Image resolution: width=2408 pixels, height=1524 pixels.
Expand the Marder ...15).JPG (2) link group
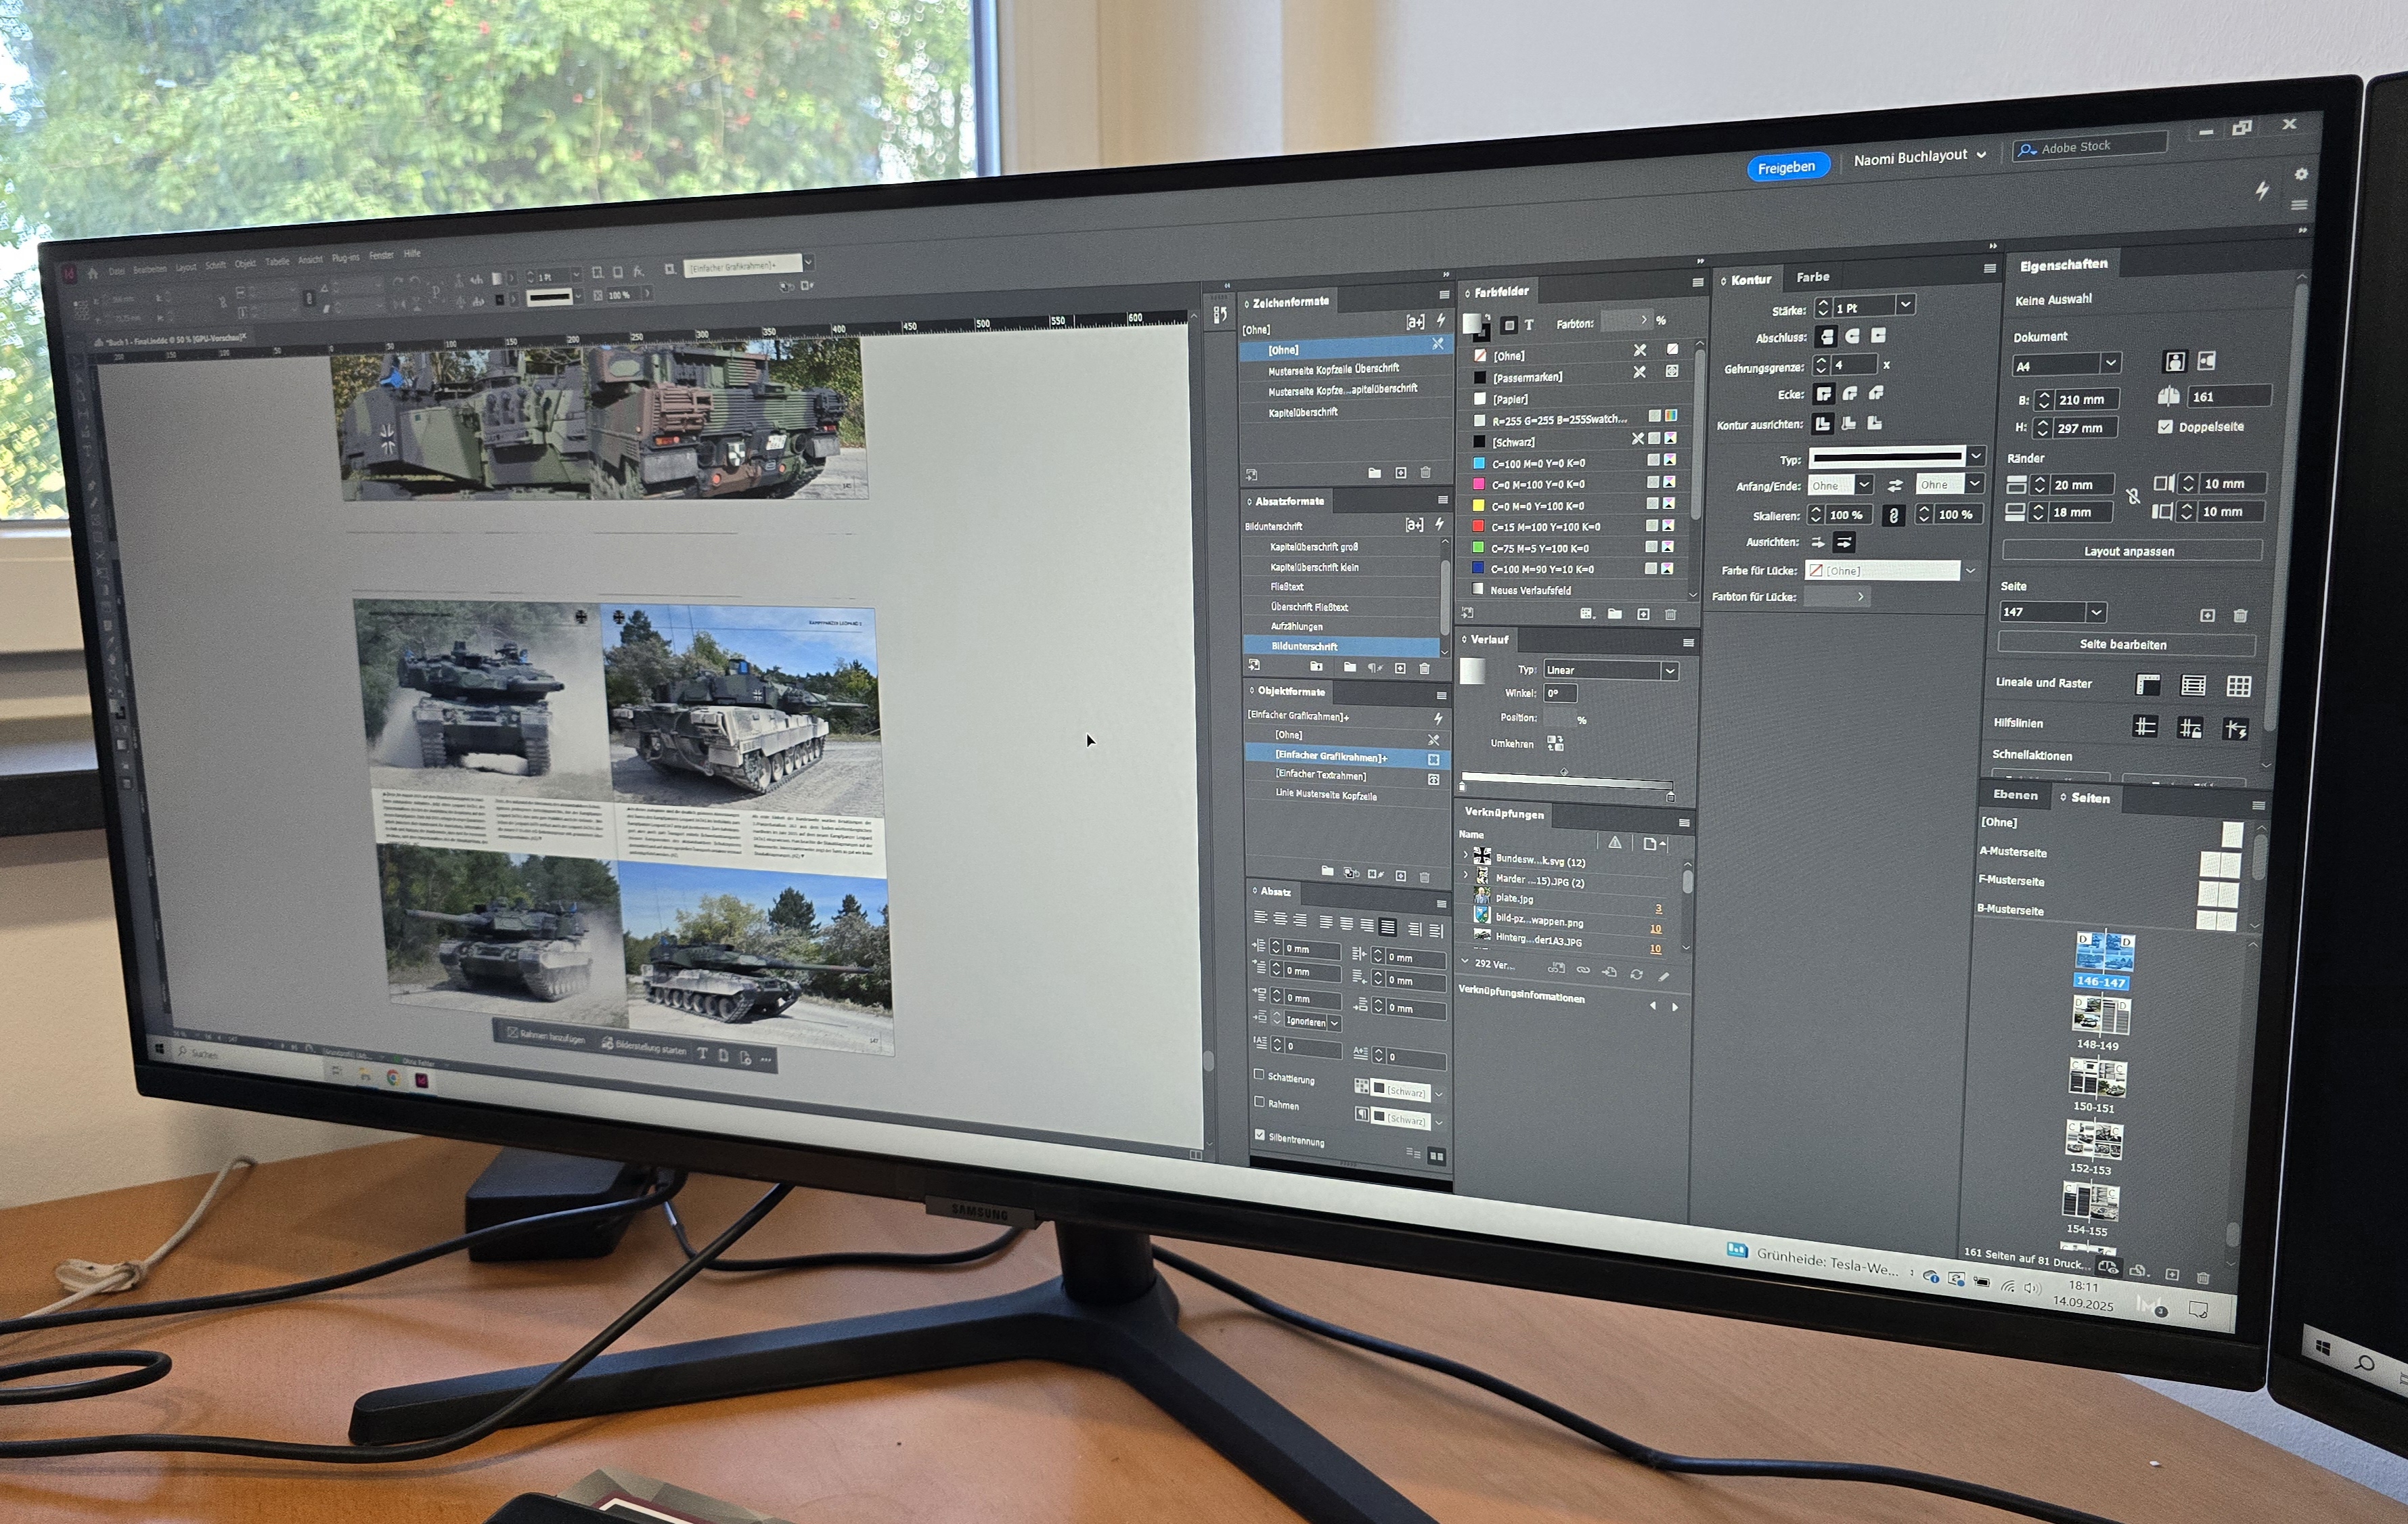coord(1466,875)
